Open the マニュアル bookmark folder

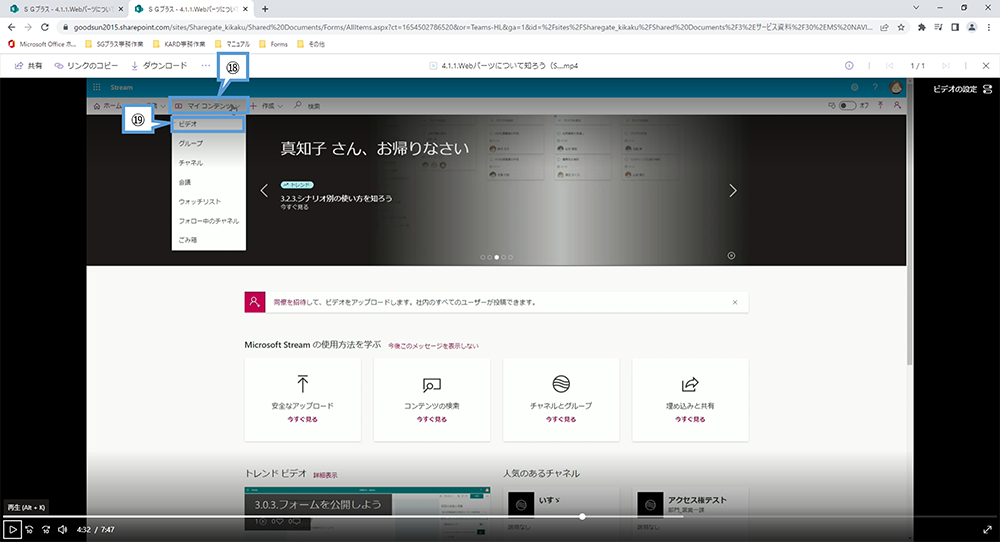click(x=232, y=44)
